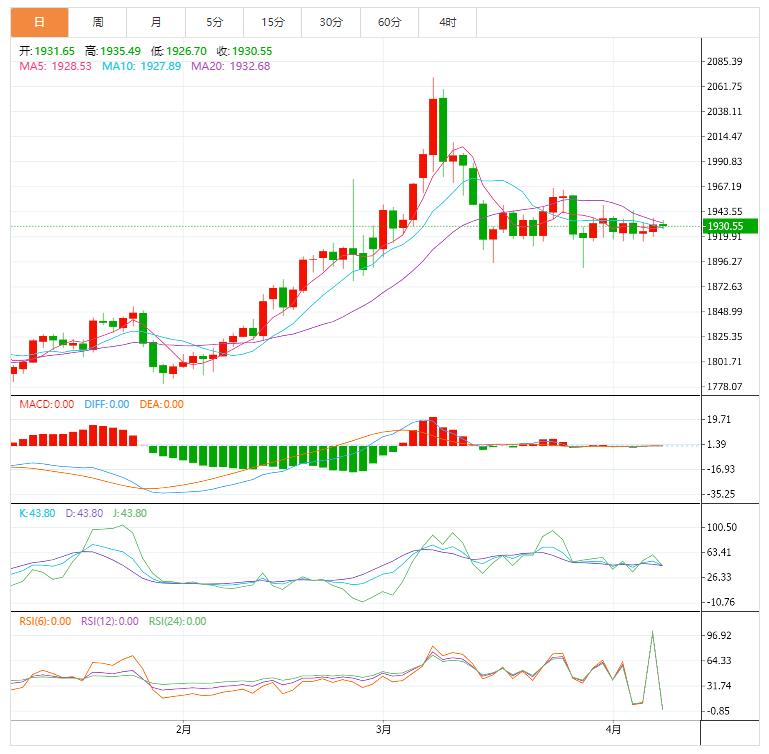
Task: Click the MA10: 1927.89 legend text
Action: (x=141, y=66)
